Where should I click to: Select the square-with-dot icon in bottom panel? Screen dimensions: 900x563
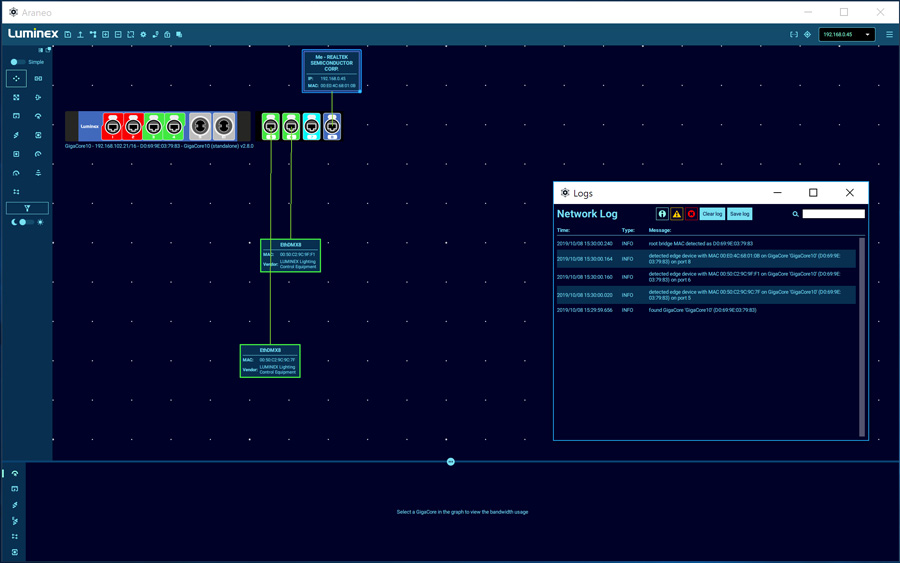coord(15,552)
